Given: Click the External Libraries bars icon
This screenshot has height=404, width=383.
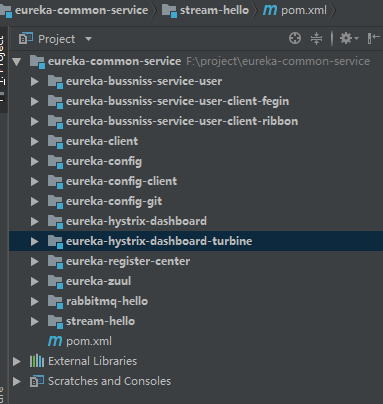Looking at the screenshot, I should (37, 361).
